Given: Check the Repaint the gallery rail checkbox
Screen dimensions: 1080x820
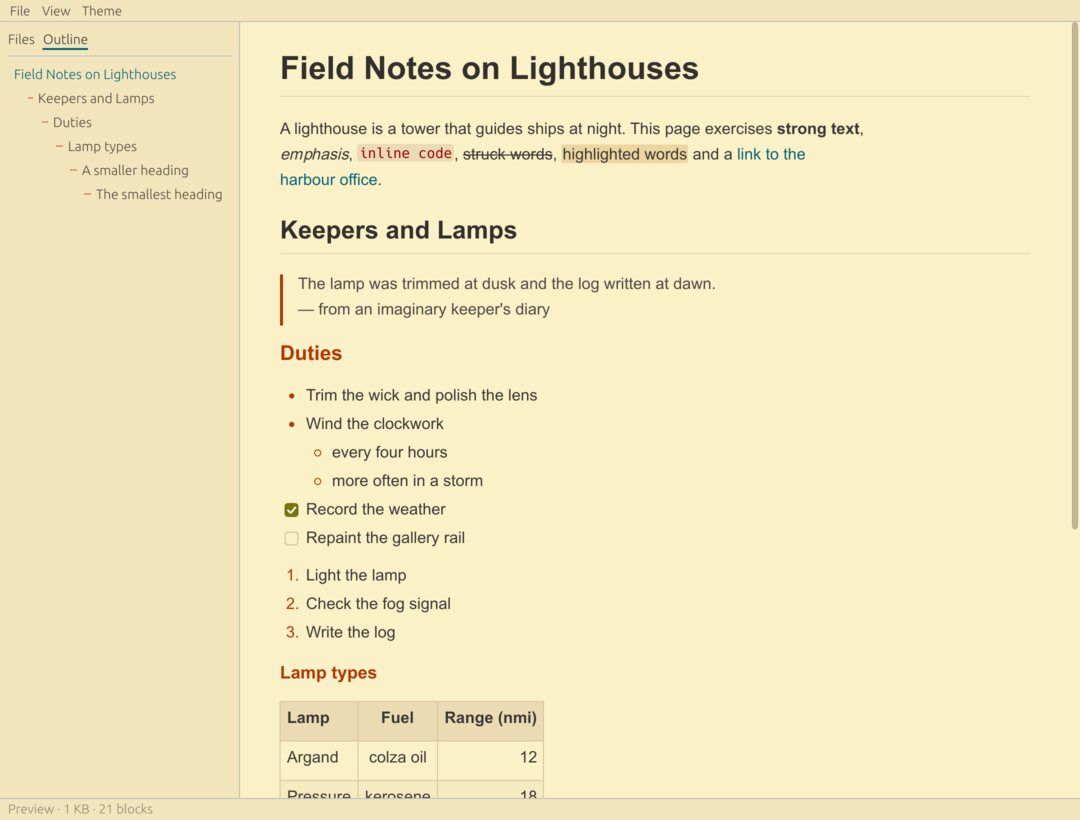Looking at the screenshot, I should (x=291, y=538).
